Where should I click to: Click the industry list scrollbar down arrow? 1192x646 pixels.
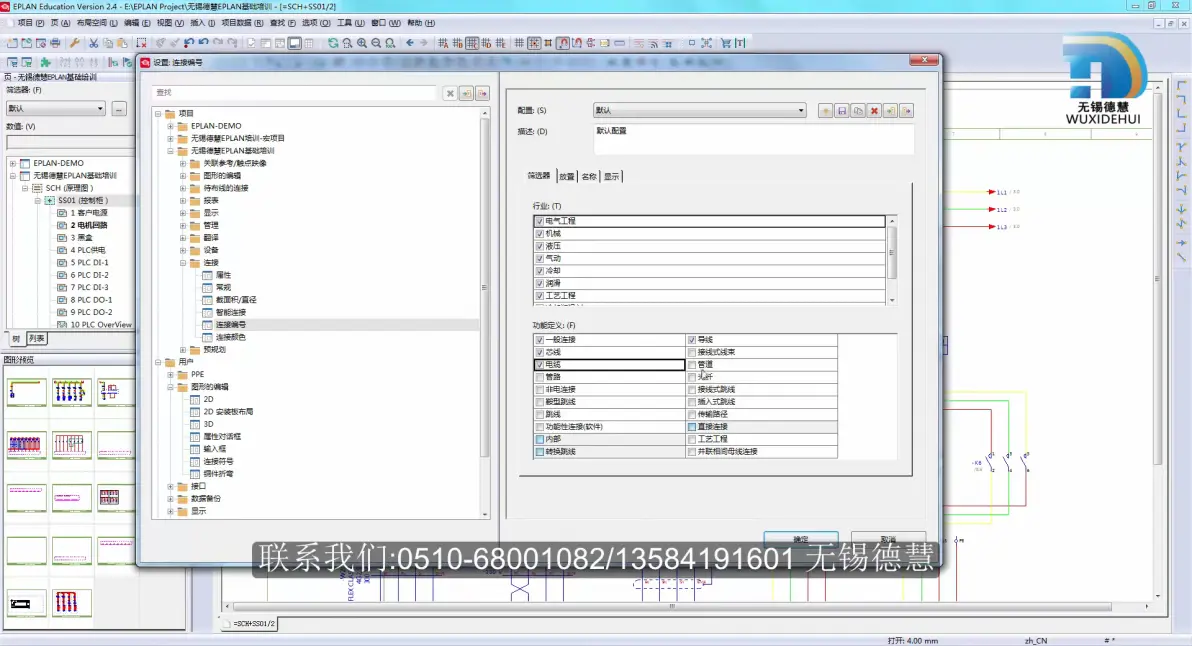point(892,300)
